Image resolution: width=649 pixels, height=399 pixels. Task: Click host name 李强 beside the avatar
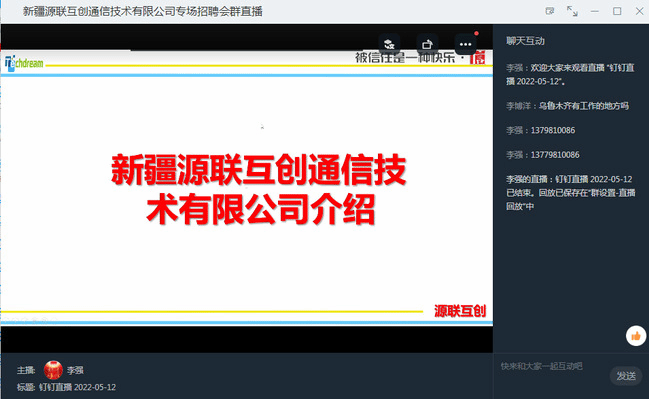75,370
